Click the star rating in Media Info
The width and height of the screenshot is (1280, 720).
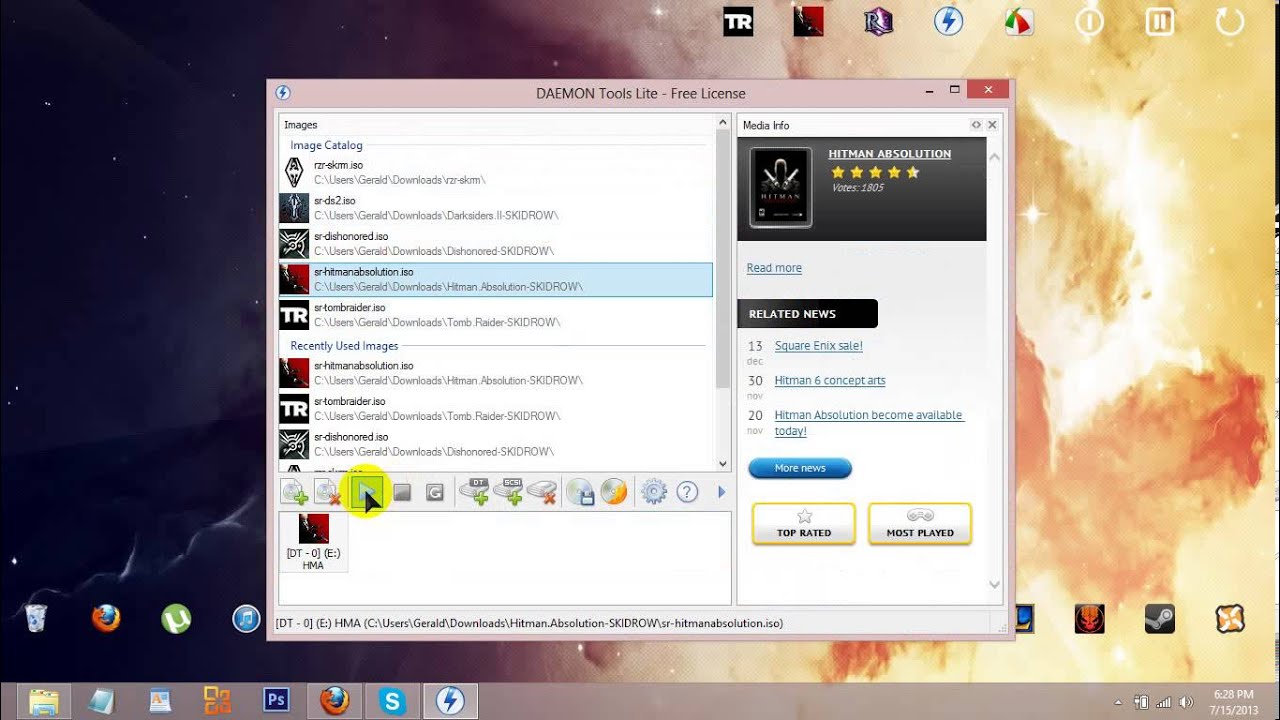click(x=875, y=173)
